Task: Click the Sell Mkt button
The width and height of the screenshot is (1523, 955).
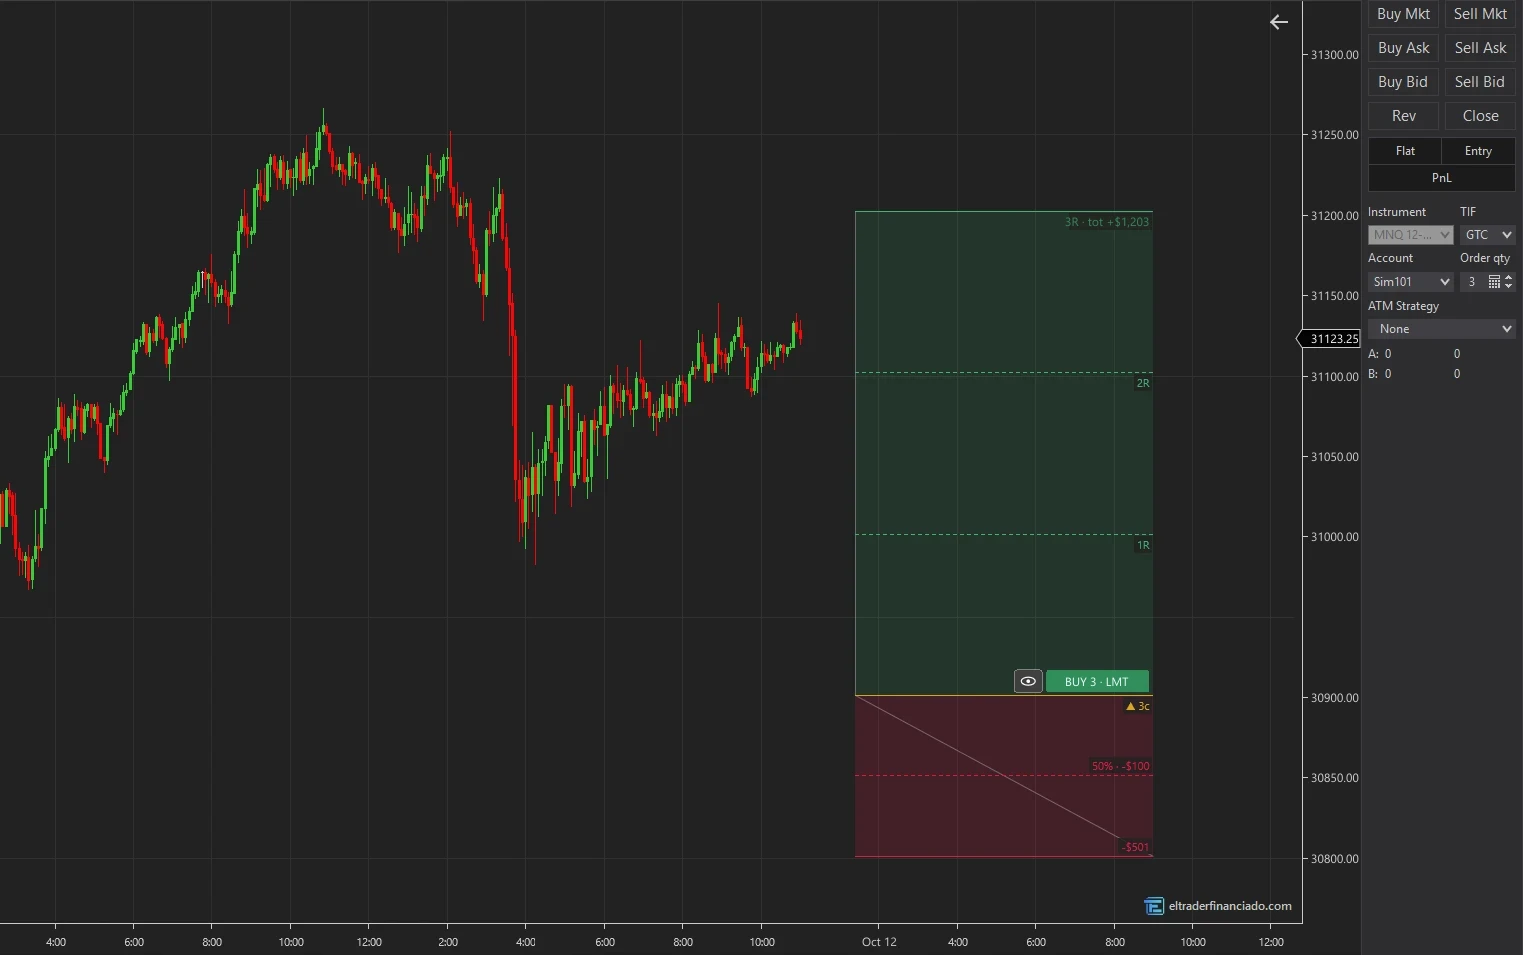Action: [1480, 14]
